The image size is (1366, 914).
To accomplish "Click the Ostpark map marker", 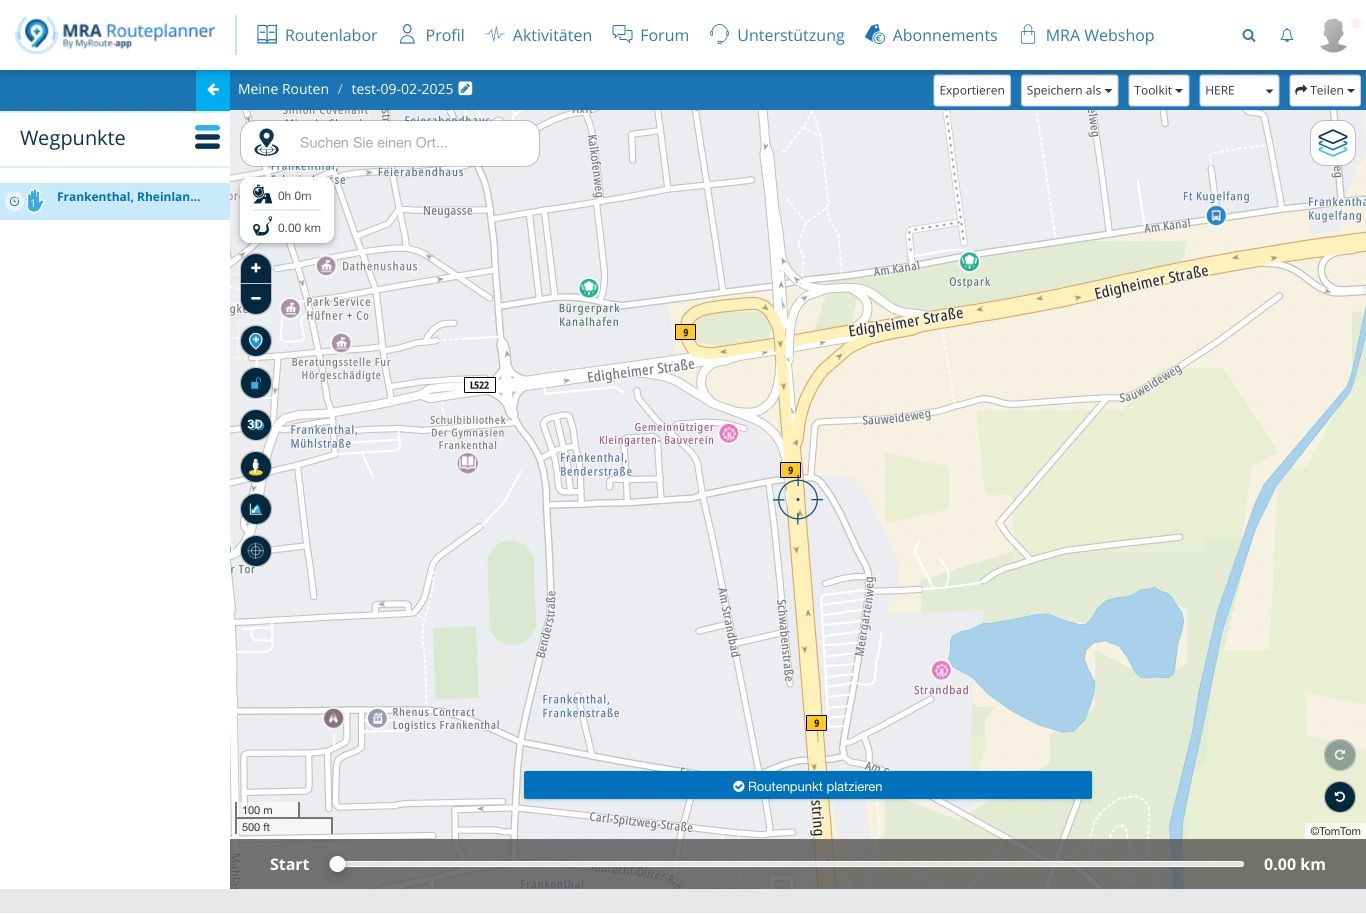I will tap(969, 262).
